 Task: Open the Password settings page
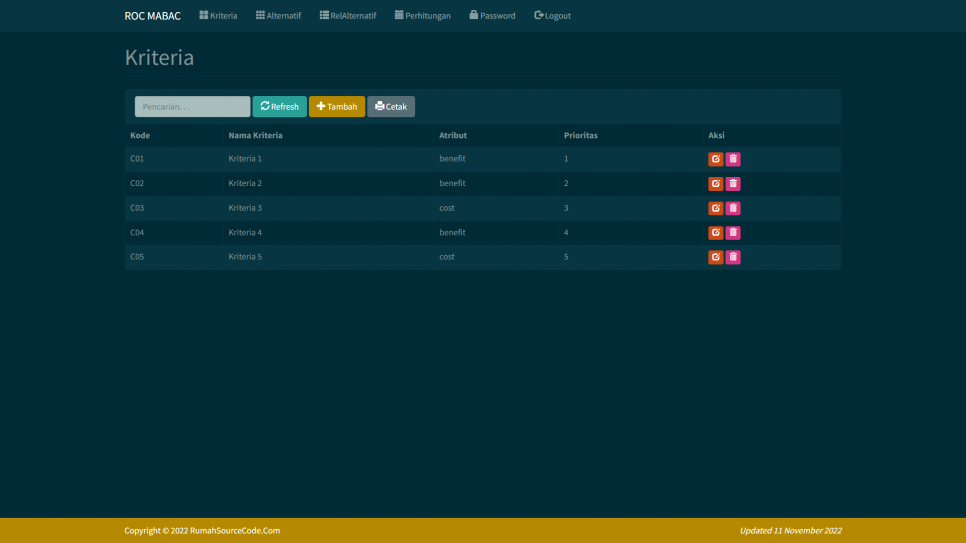[492, 16]
